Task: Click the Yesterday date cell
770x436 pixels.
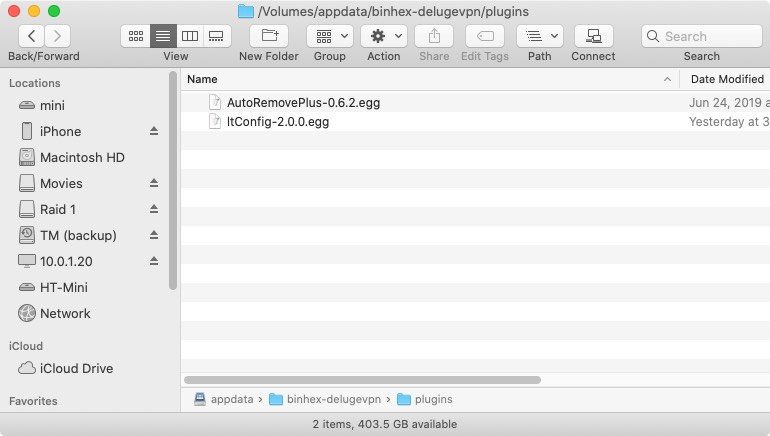Action: [x=729, y=122]
